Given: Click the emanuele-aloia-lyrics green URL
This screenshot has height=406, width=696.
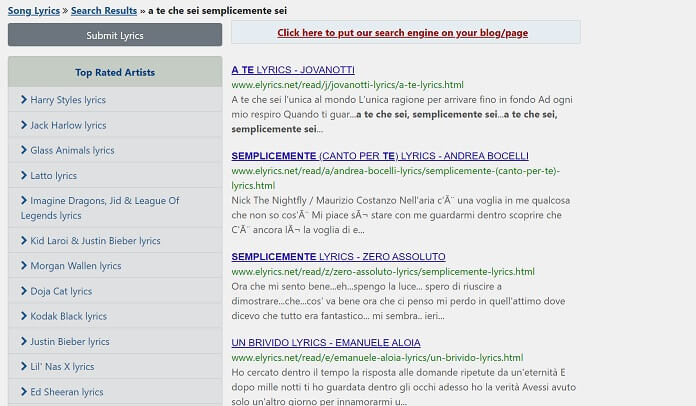Looking at the screenshot, I should click(377, 358).
